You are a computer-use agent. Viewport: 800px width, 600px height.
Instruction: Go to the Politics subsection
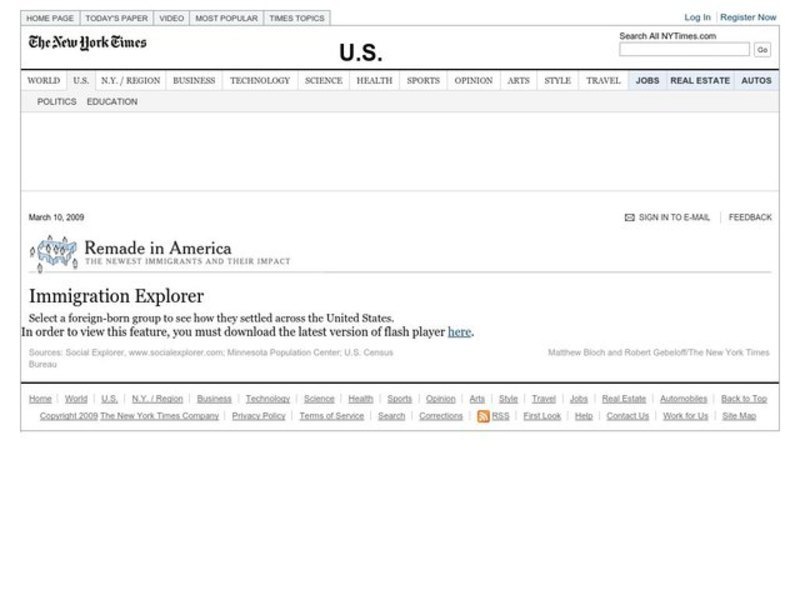tap(57, 102)
